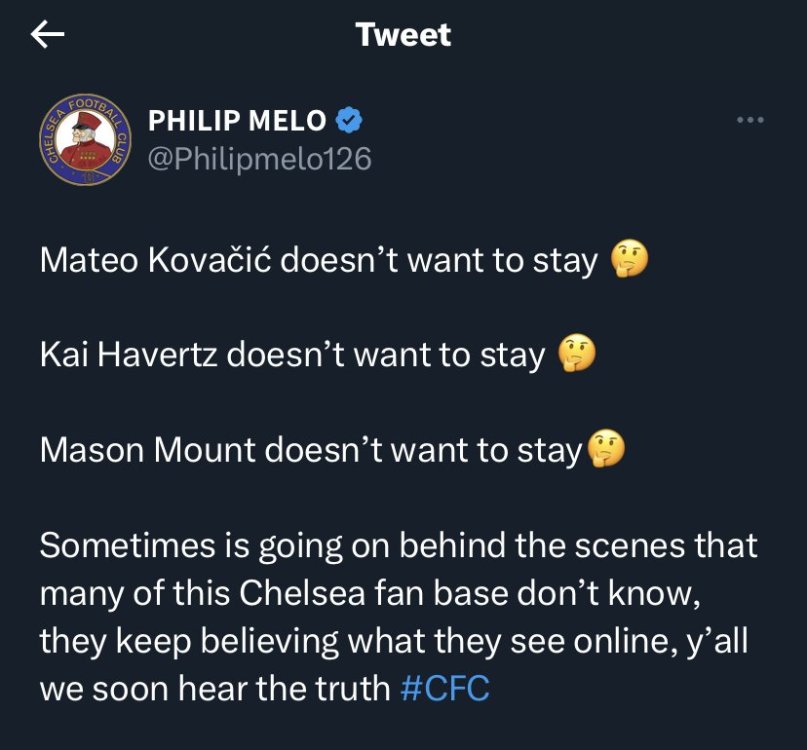807x750 pixels.
Task: Click the thinking emoji after the Kovačić line
Action: coord(629,259)
